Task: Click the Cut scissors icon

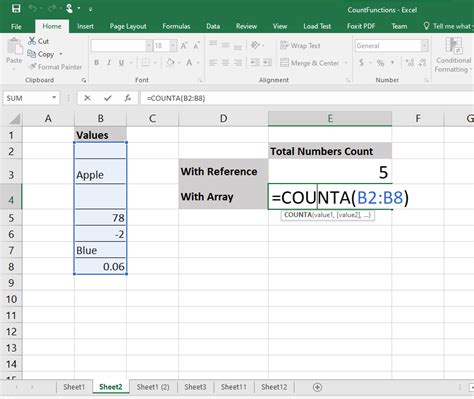Action: [32, 41]
